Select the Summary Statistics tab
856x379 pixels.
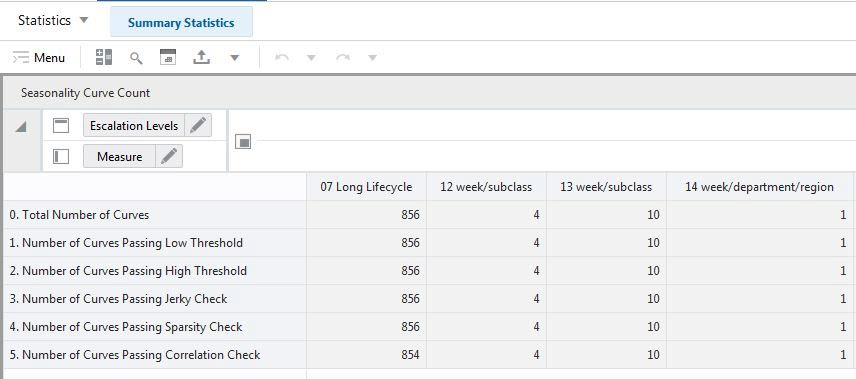181,22
